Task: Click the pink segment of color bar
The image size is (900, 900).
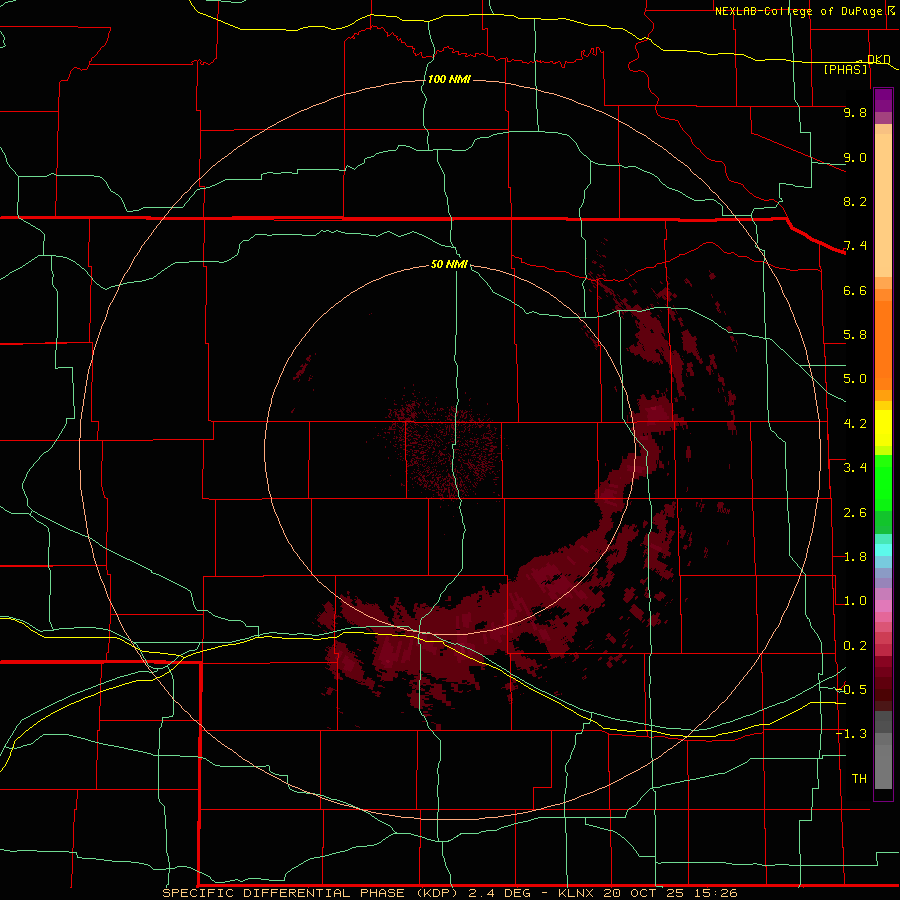Action: click(883, 606)
